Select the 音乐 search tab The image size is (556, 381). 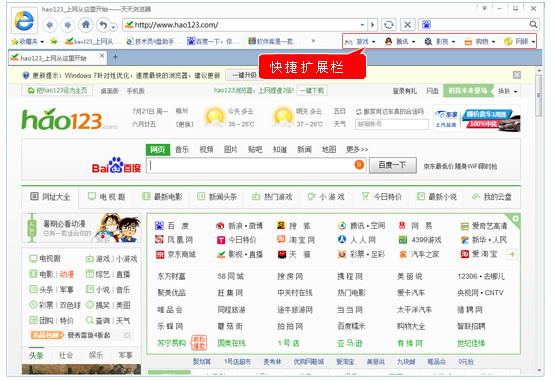pyautogui.click(x=182, y=150)
